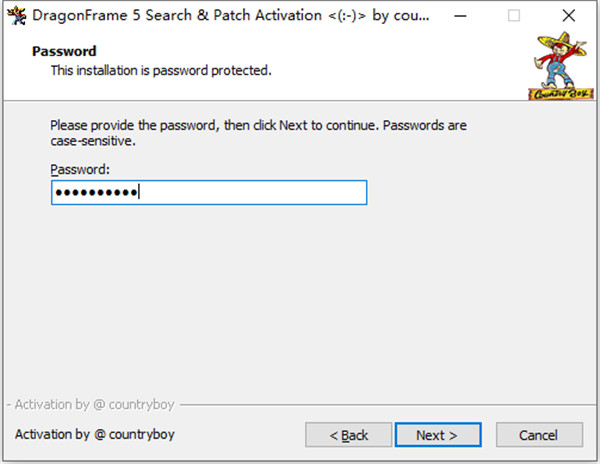Click the installer icon in the title bar
This screenshot has height=464, width=600.
click(x=16, y=16)
